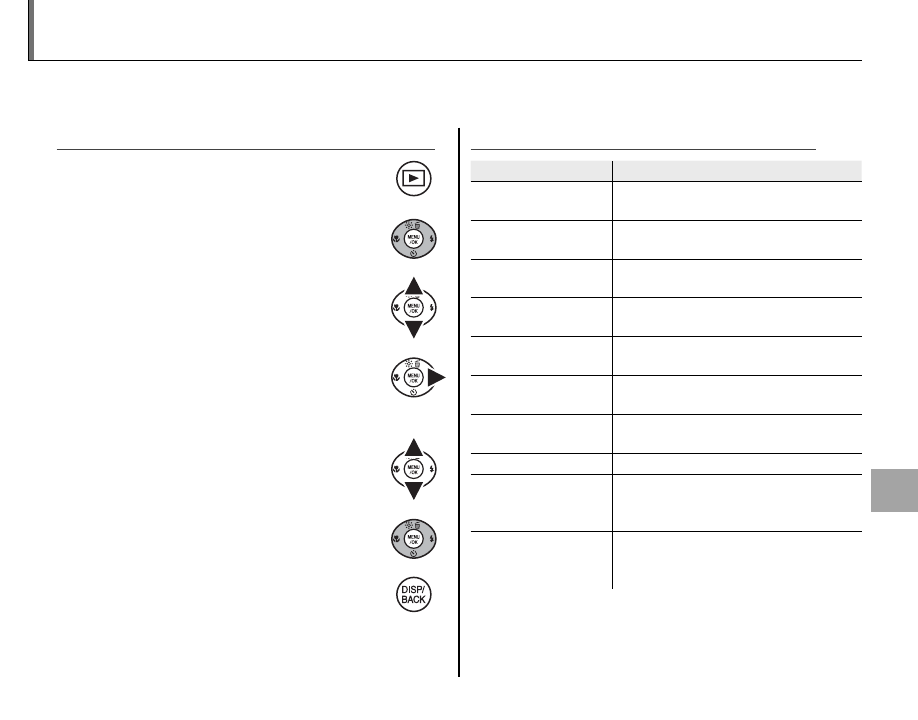Image resolution: width=918 pixels, height=720 pixels.
Task: Select the table's right header cell
Action: [737, 170]
